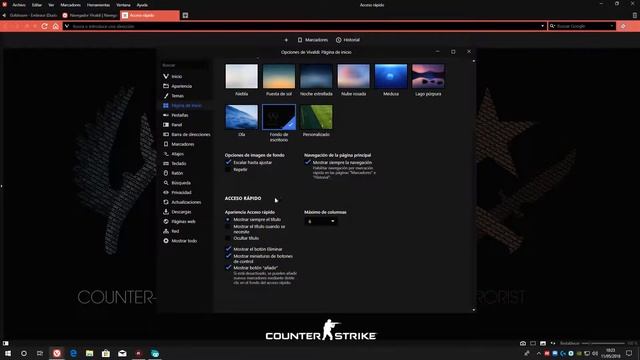This screenshot has height=360, width=640.
Task: Select Mostrar siempre el título option
Action: coord(228,220)
